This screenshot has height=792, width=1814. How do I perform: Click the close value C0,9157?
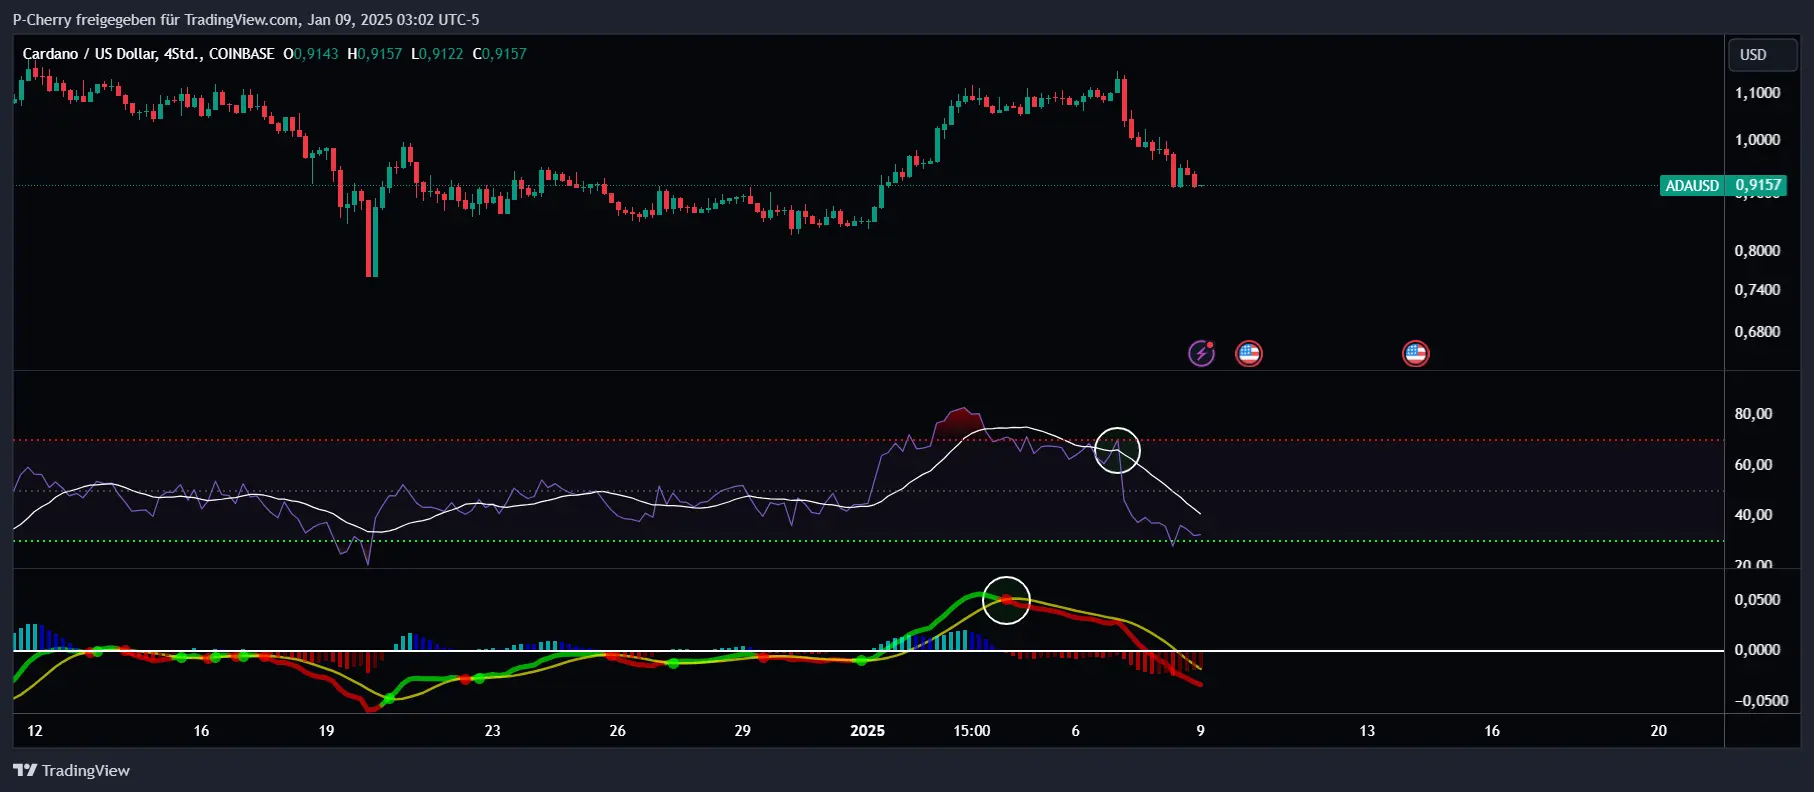pos(499,54)
